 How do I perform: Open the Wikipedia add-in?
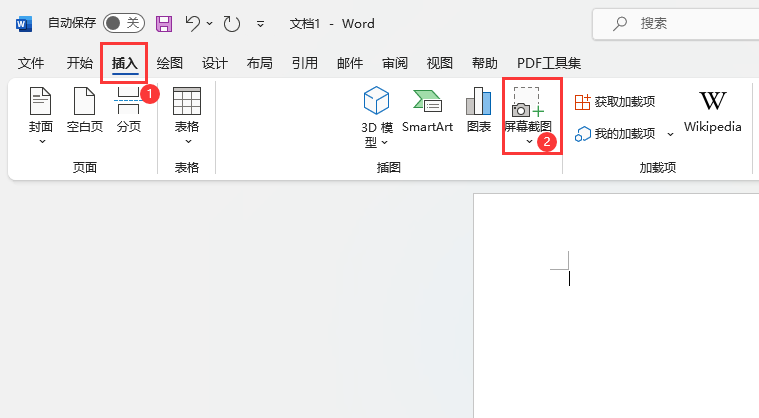713,112
